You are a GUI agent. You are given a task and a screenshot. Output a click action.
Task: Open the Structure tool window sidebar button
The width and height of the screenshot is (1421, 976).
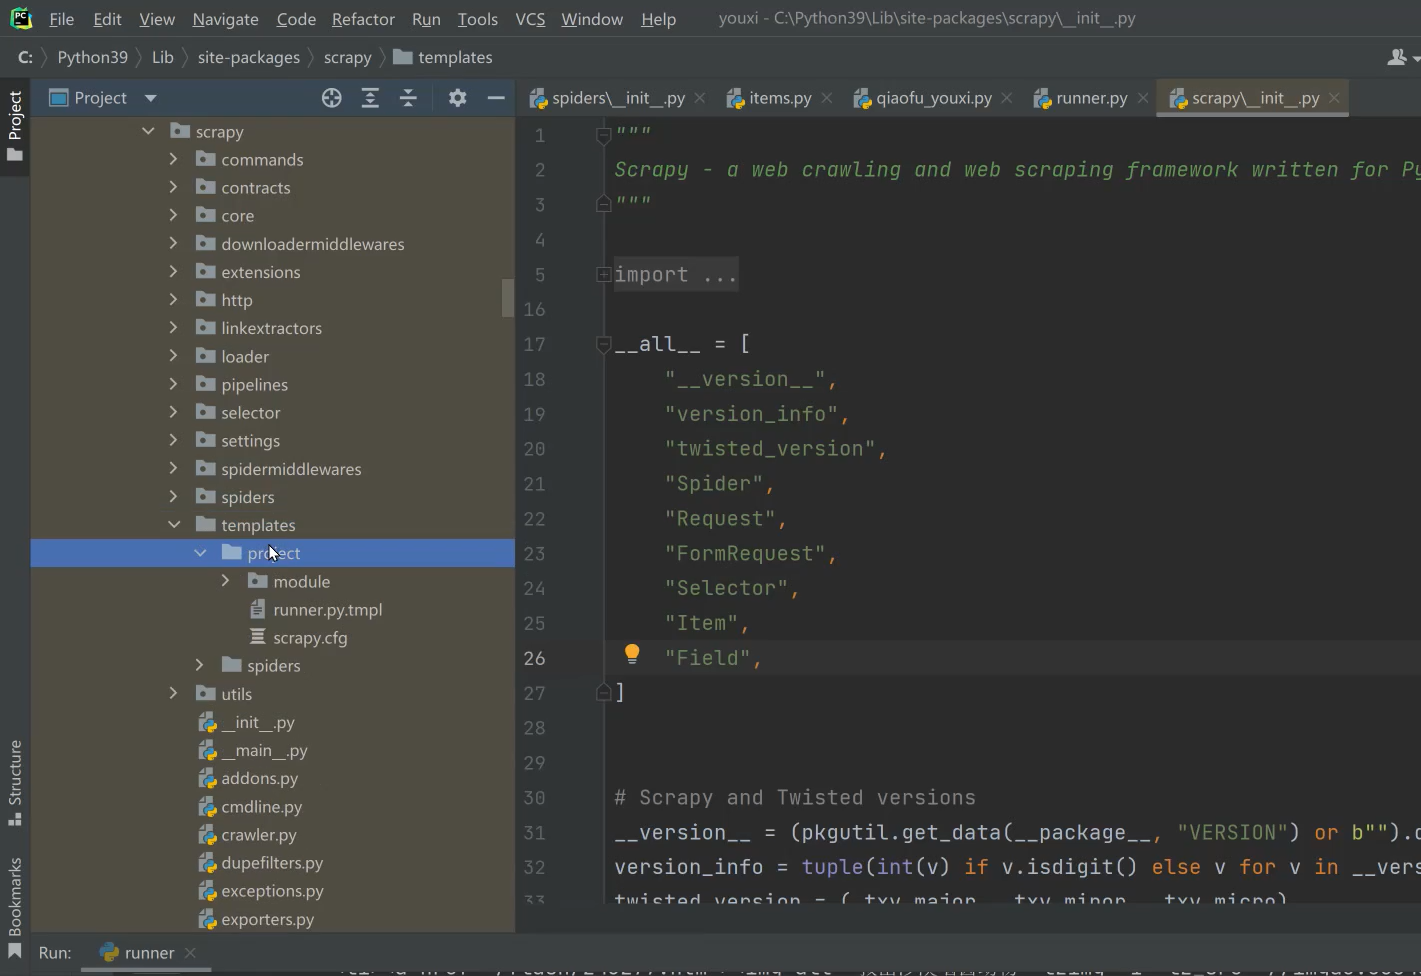tap(15, 783)
